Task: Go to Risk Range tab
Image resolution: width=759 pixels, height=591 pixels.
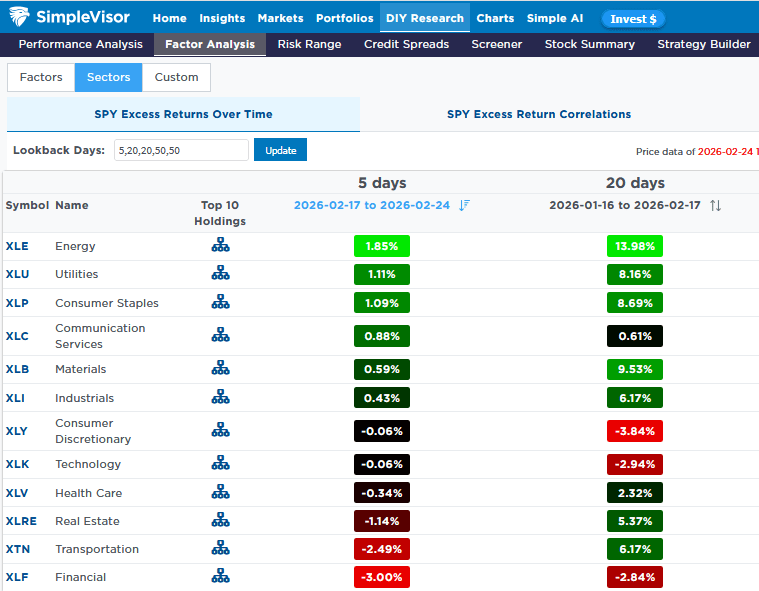Action: click(x=309, y=44)
